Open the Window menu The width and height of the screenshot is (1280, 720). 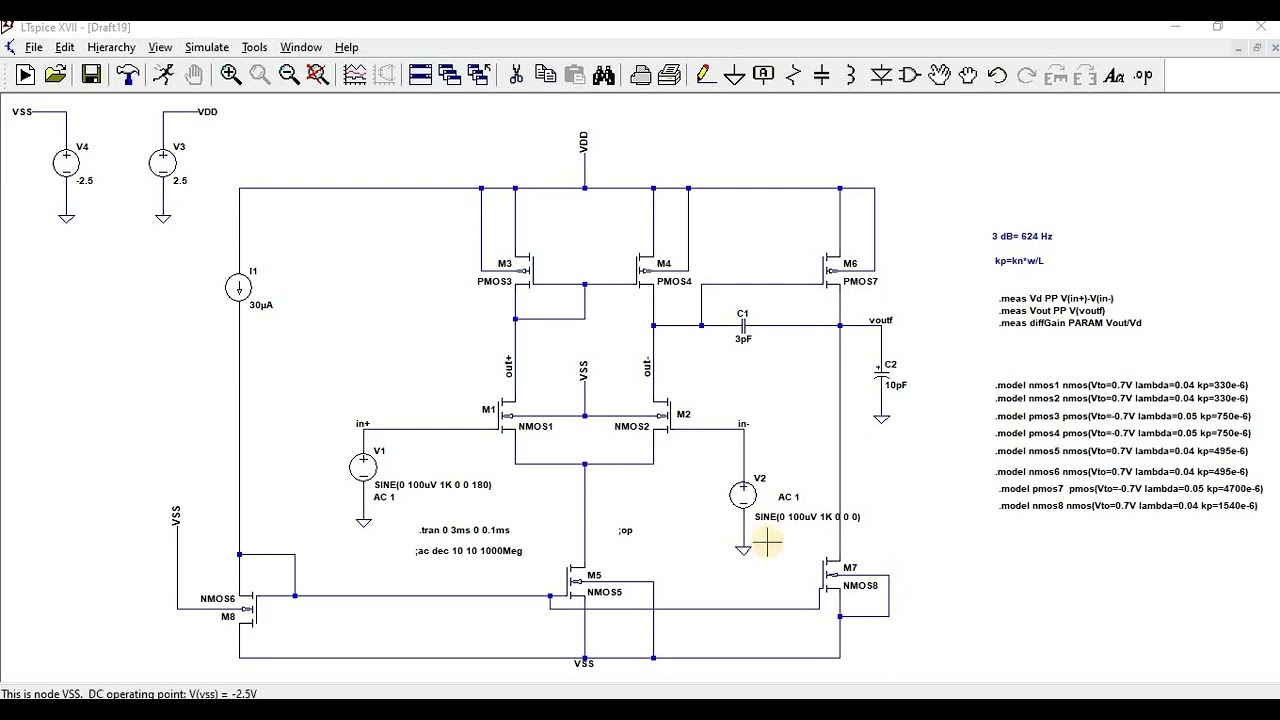click(301, 47)
